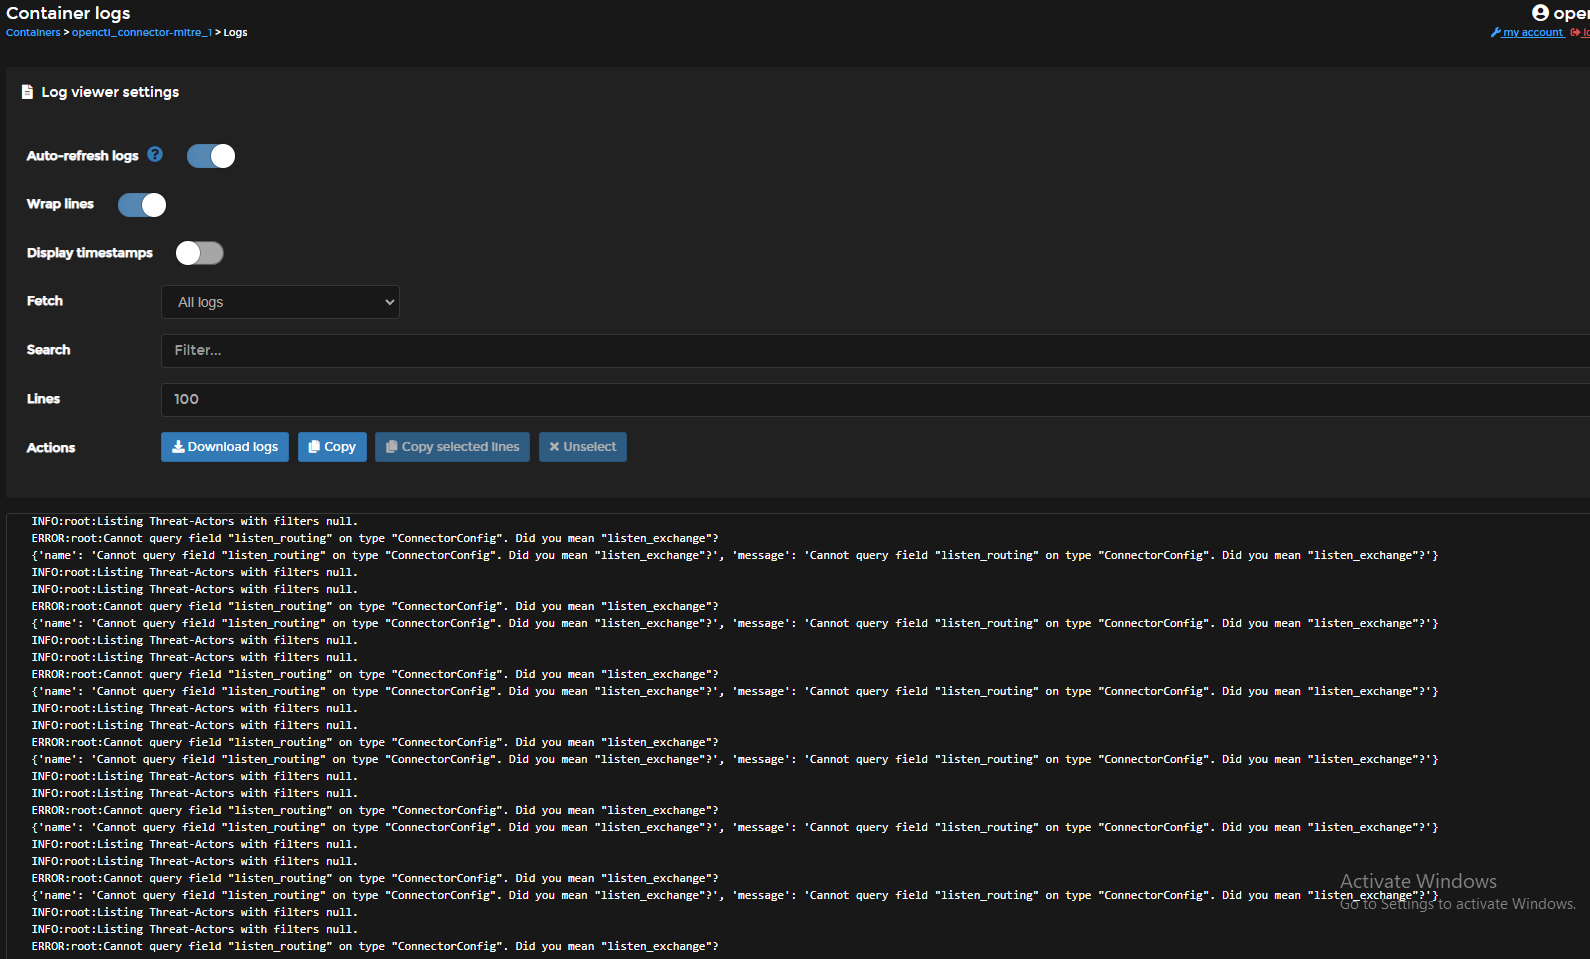Open the Fetch All logs dropdown

[280, 302]
